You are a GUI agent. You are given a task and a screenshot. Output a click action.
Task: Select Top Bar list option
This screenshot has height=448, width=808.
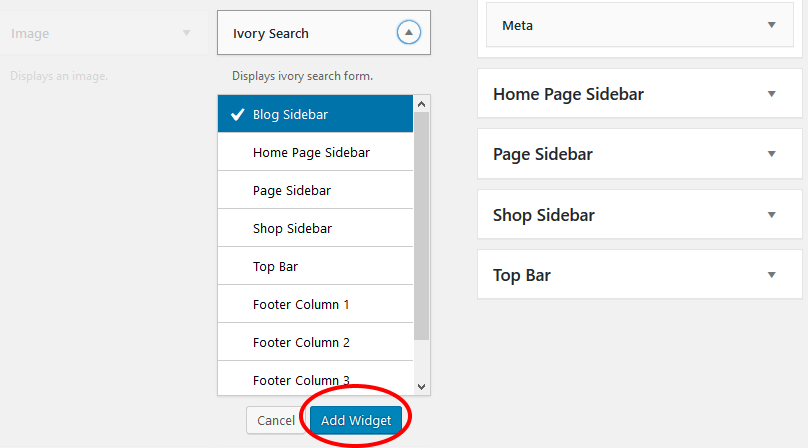[315, 266]
